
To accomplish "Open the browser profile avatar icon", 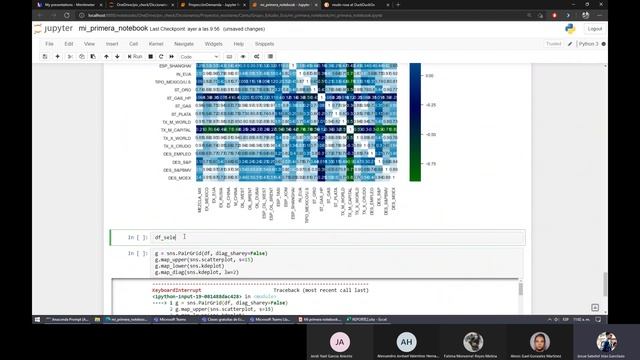I will 586,16.
